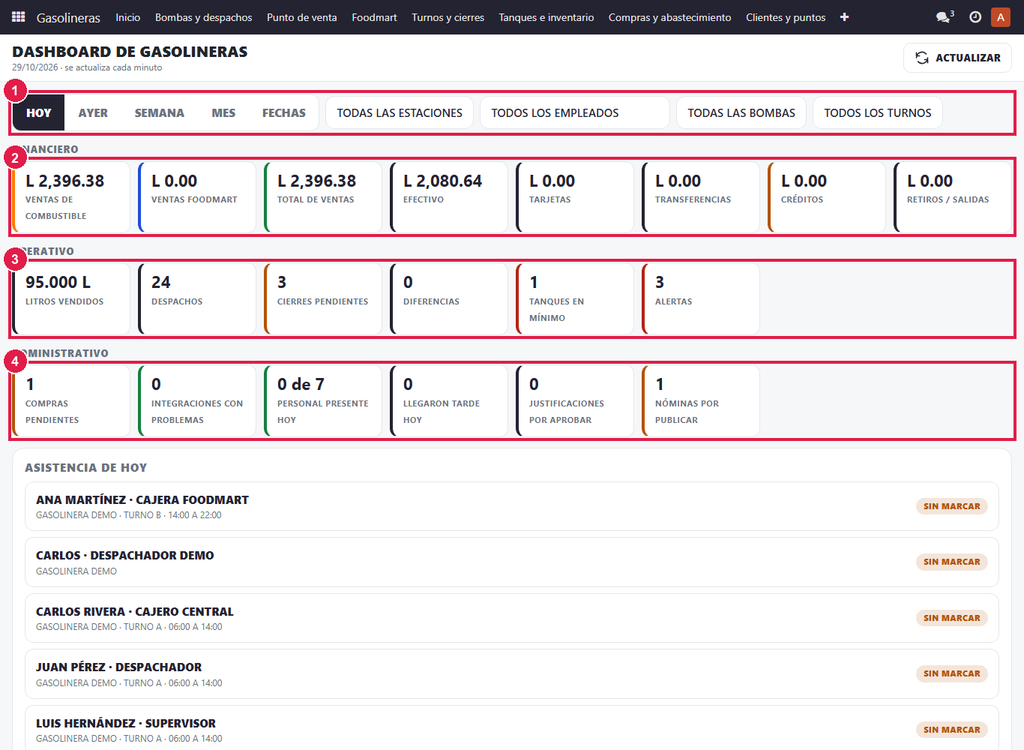Open the TANQUES EN MÍNIMO card

(575, 299)
